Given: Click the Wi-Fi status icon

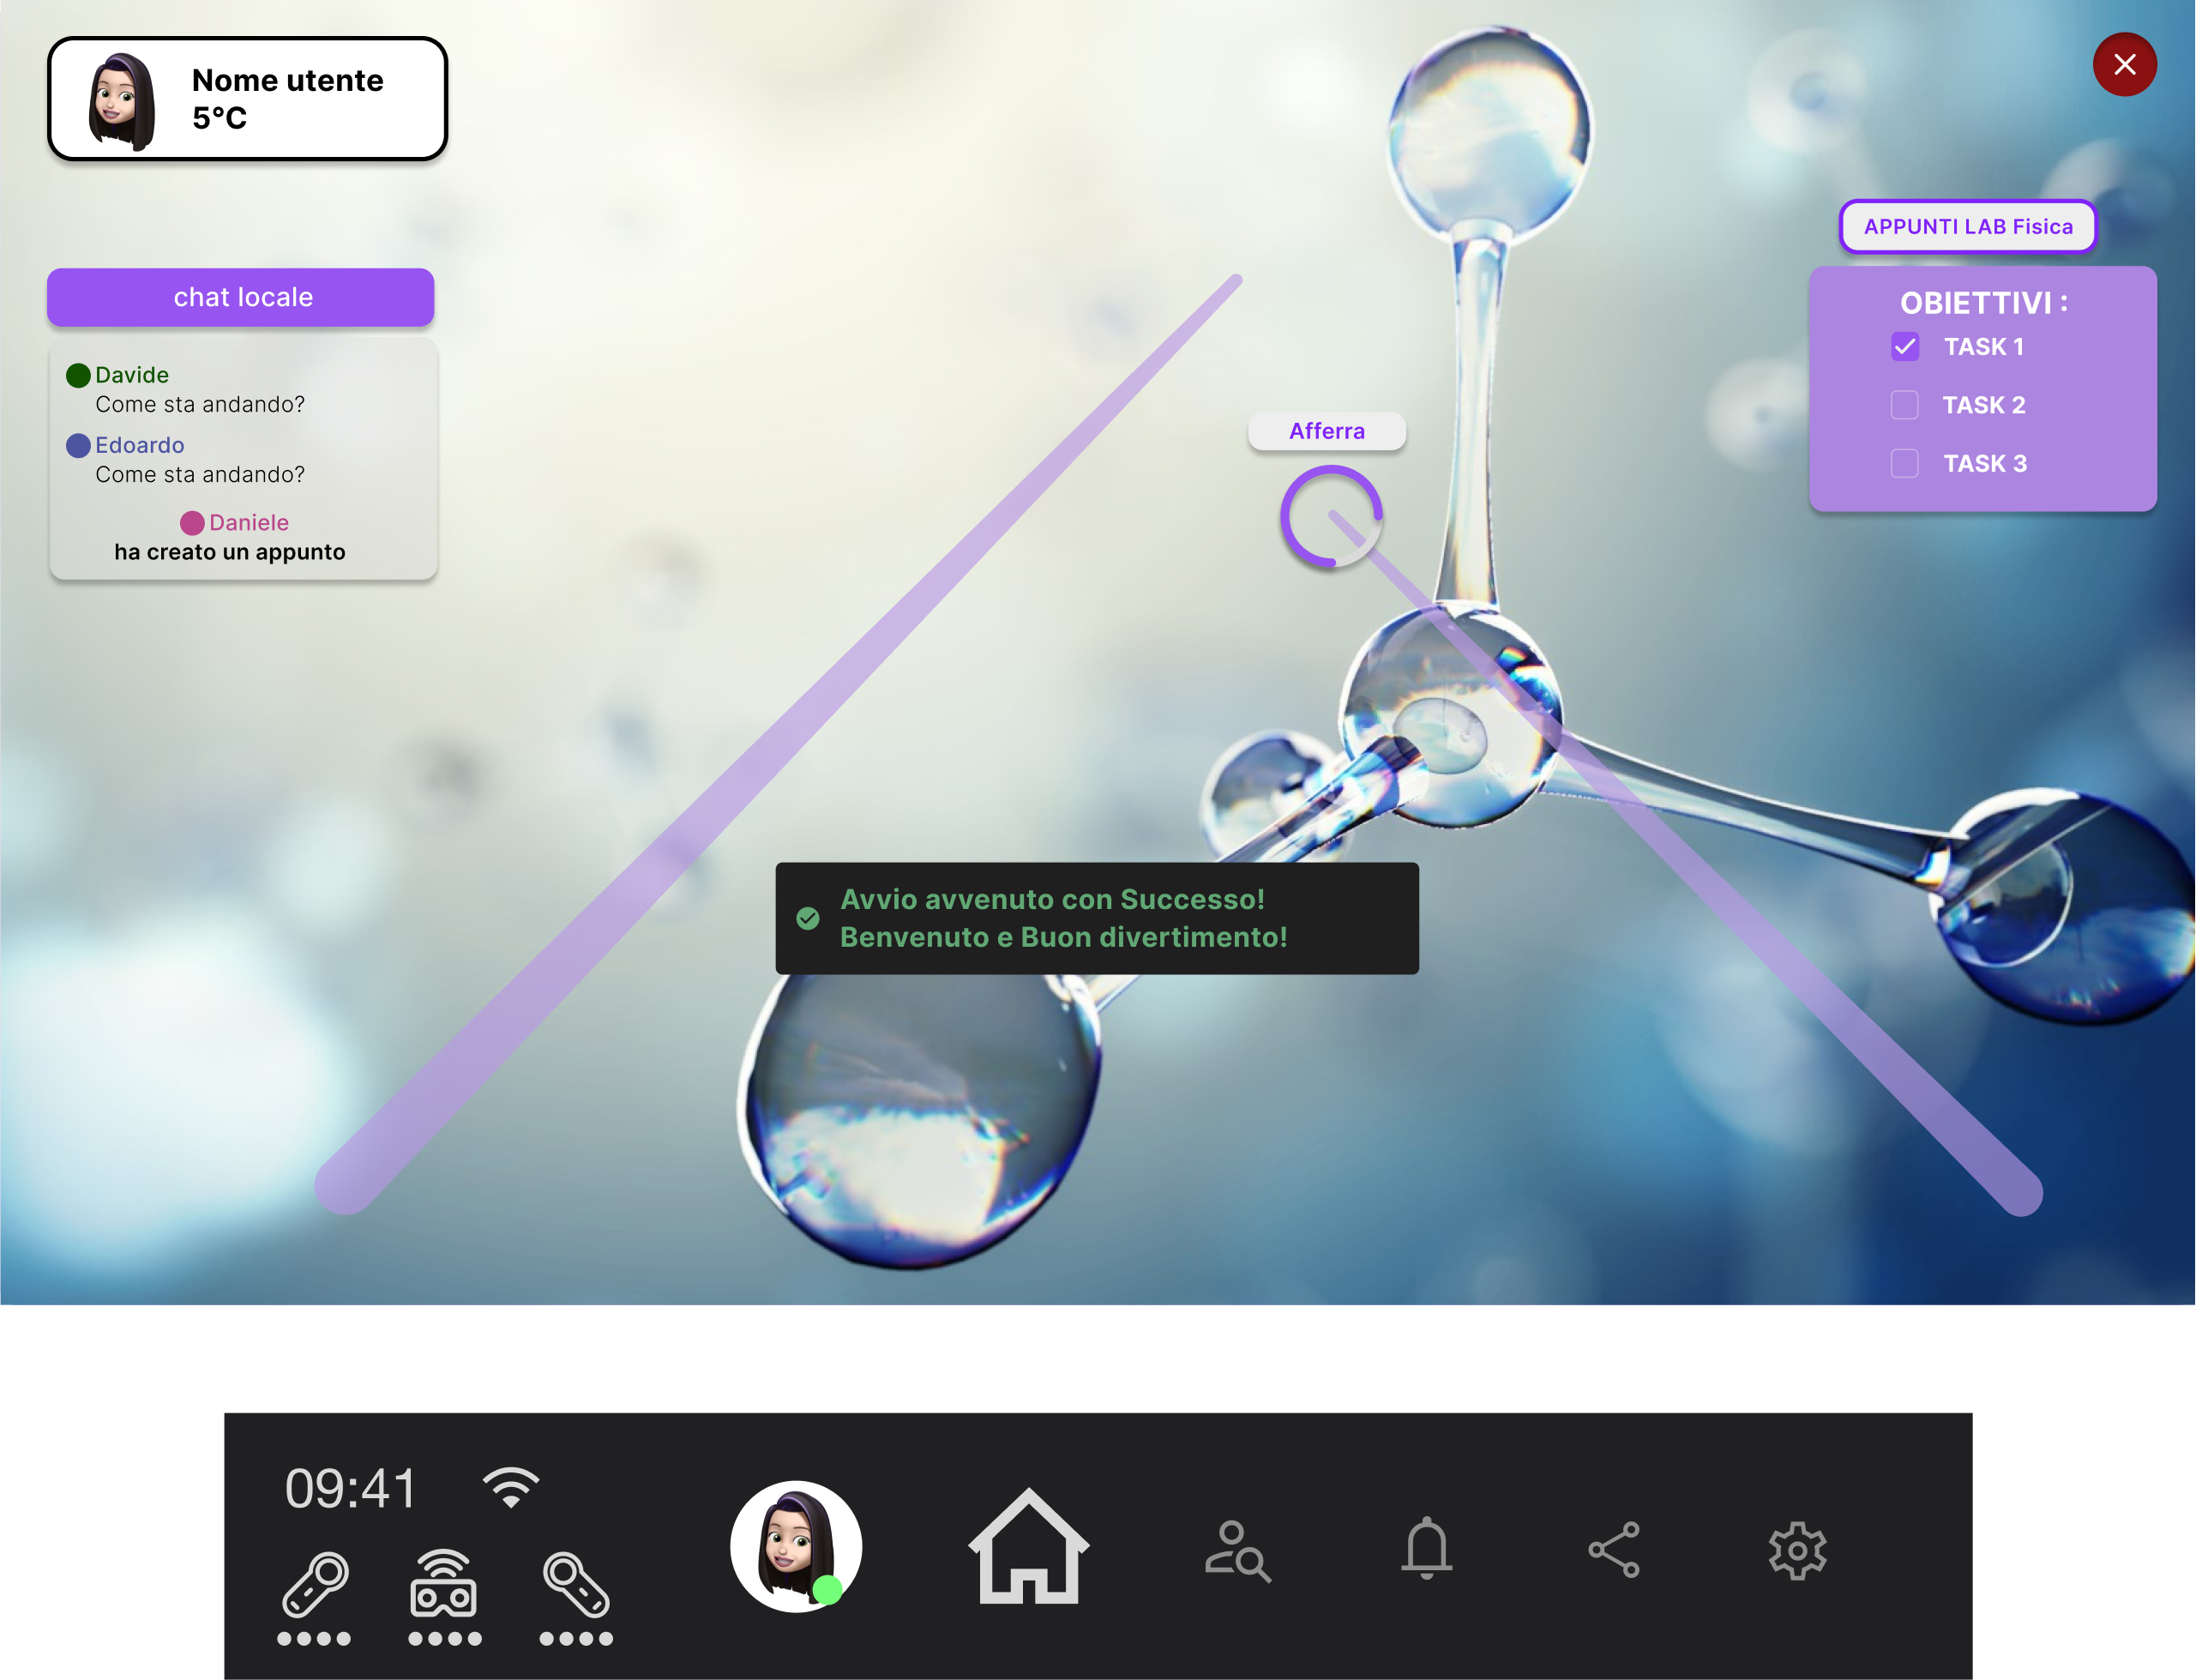Looking at the screenshot, I should pos(511,1488).
